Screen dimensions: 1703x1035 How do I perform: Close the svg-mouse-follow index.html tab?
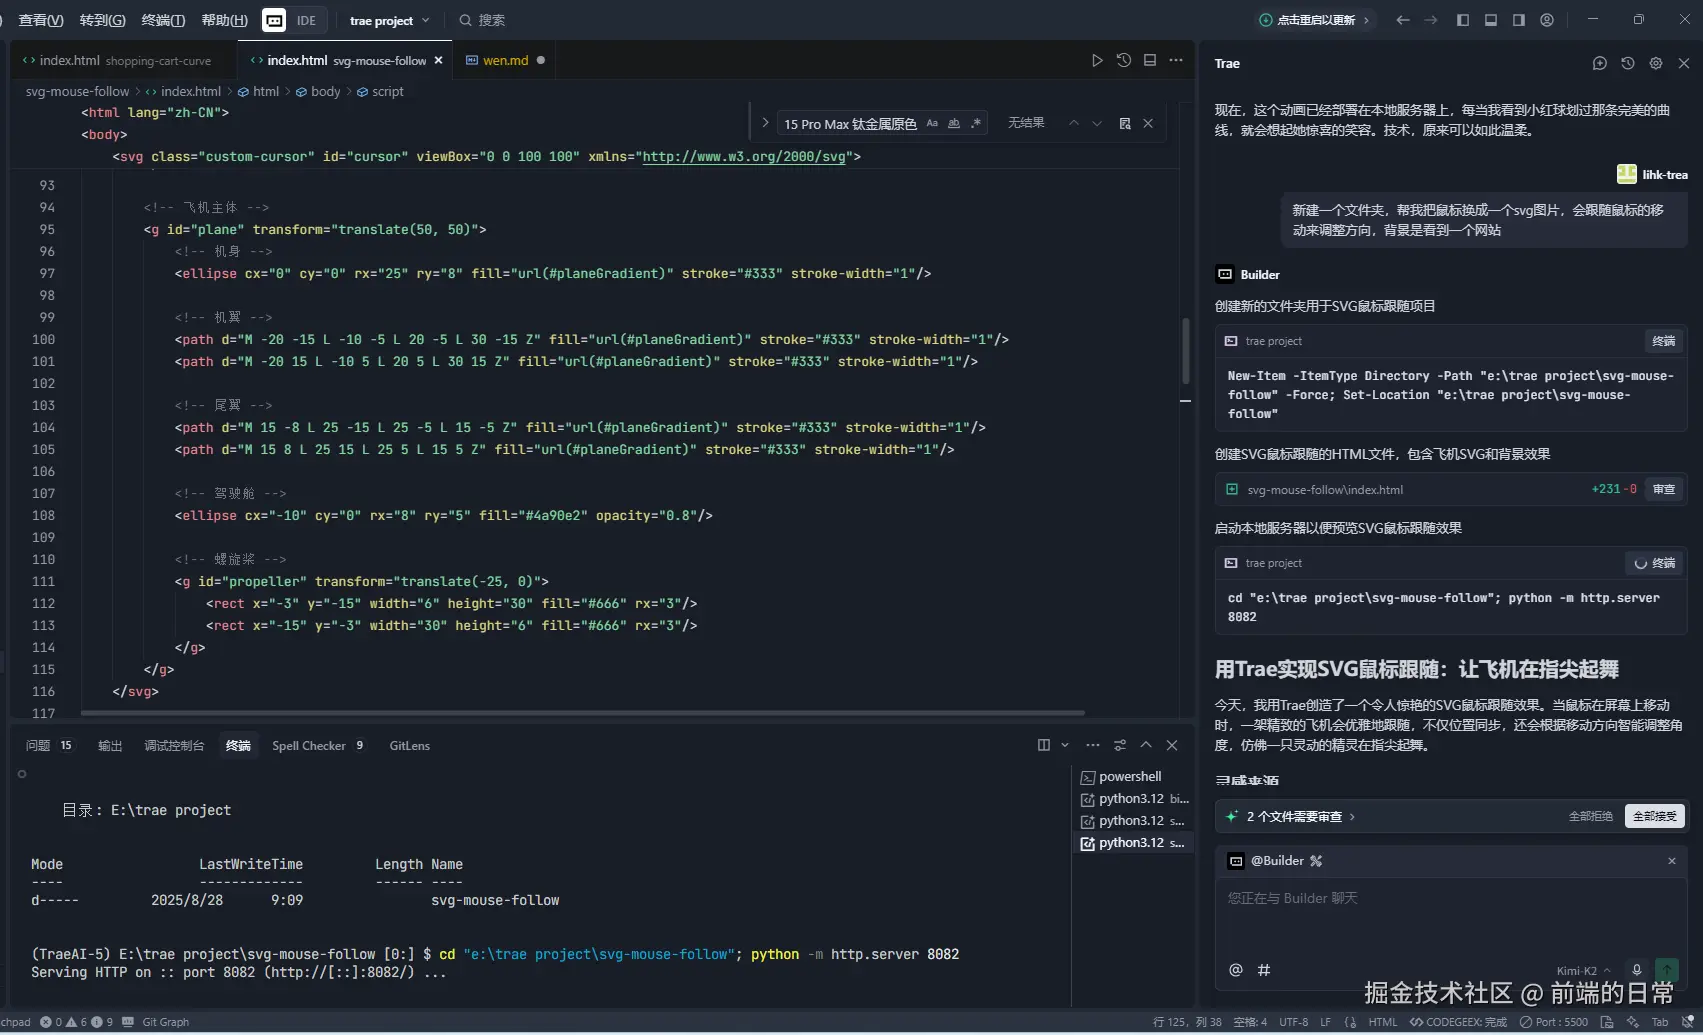point(438,60)
